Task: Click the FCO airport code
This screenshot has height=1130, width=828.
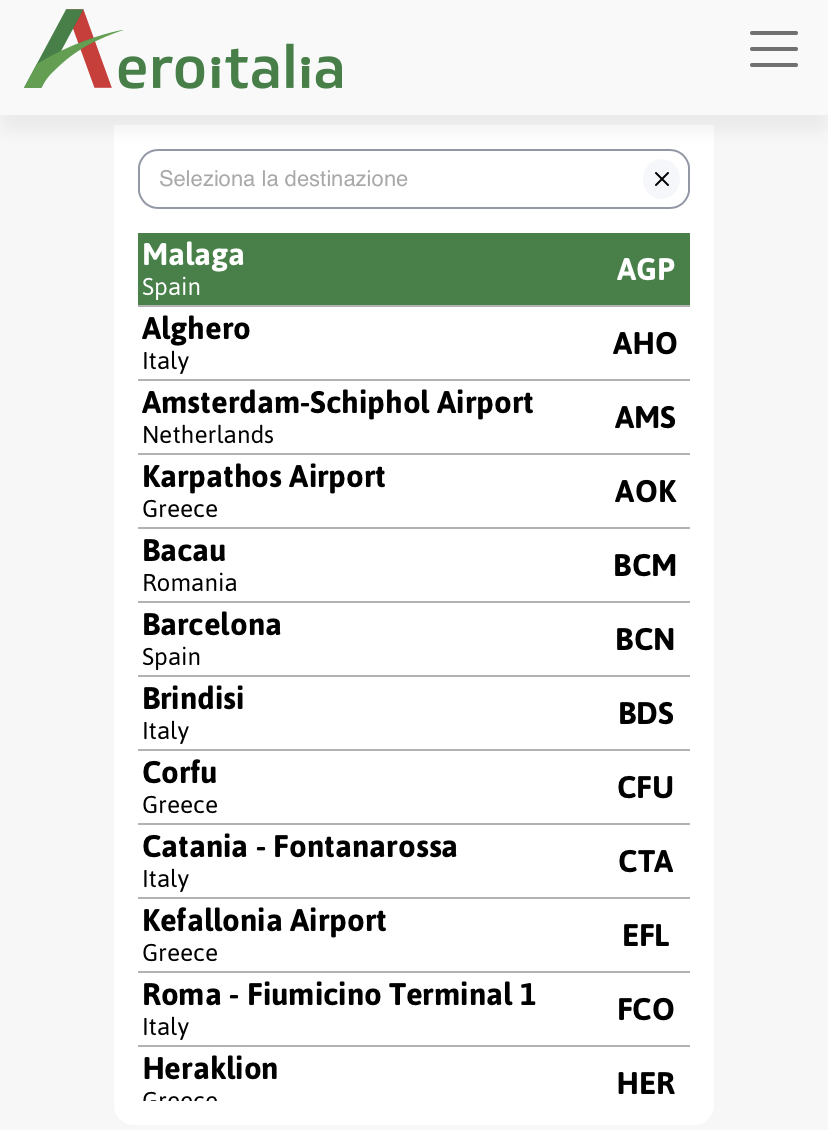Action: (x=645, y=1010)
